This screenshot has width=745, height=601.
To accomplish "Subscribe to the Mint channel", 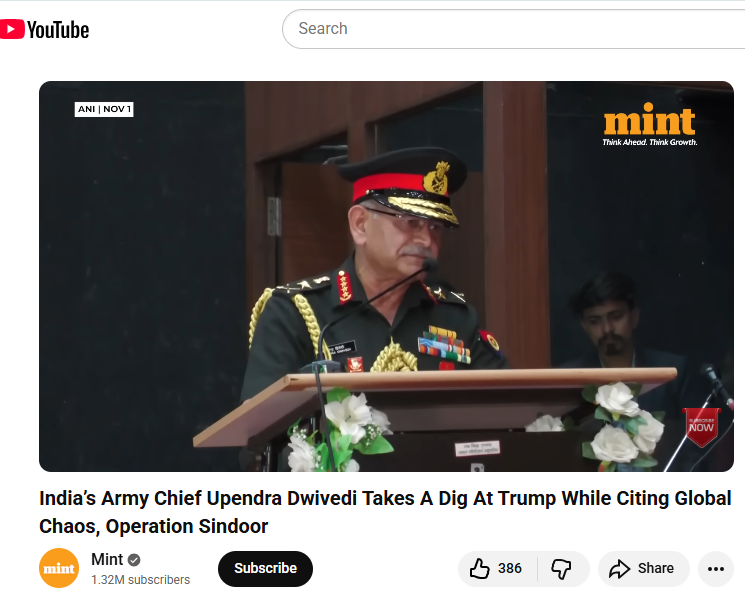I will point(265,568).
